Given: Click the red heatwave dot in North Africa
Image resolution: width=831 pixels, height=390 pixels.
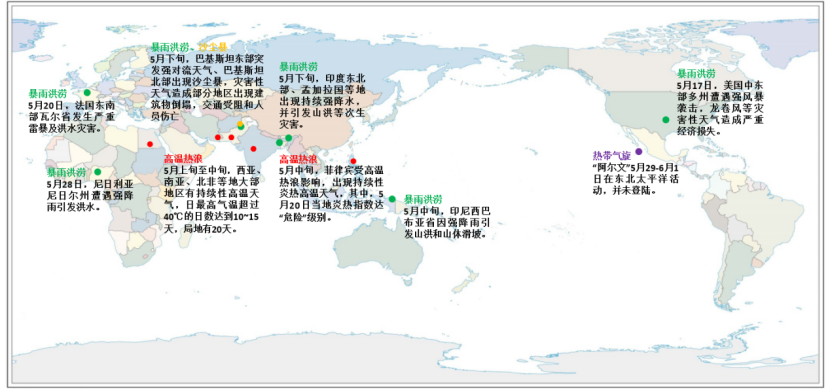Looking at the screenshot, I should pos(150,144).
